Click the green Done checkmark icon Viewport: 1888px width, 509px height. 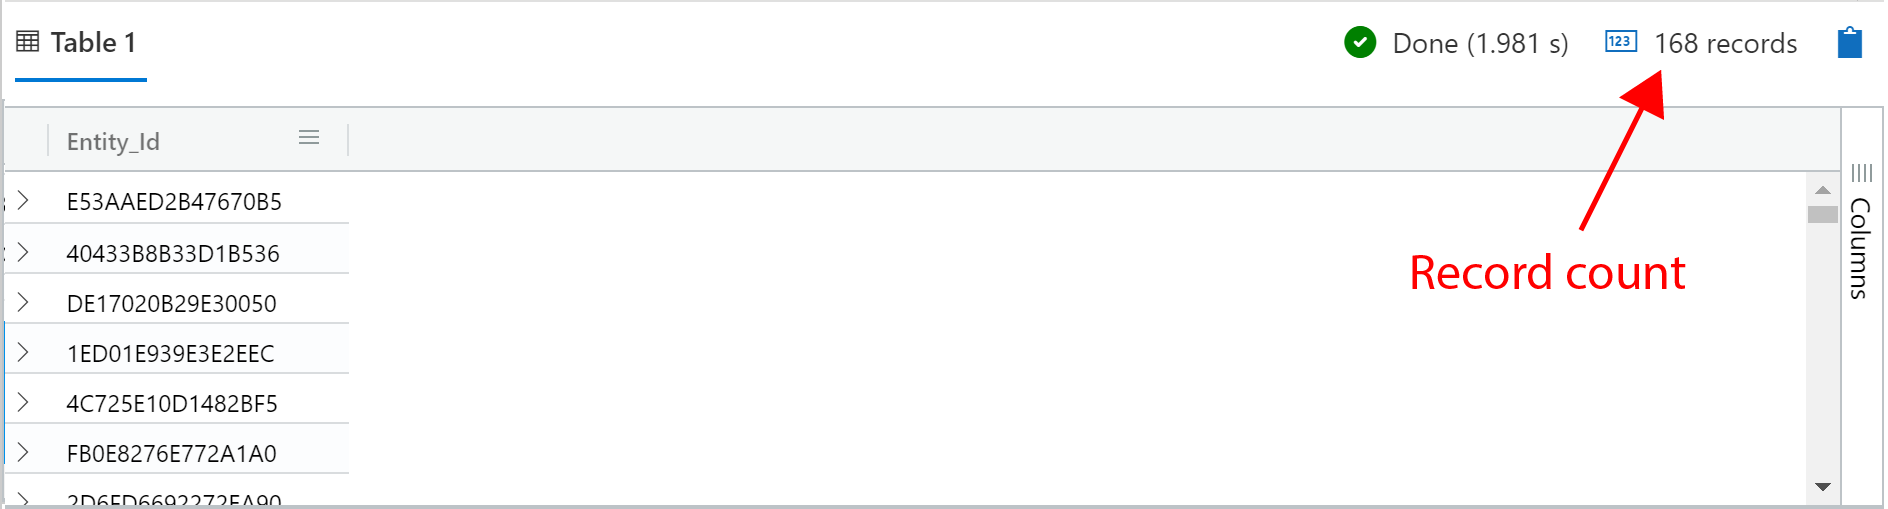click(1360, 43)
